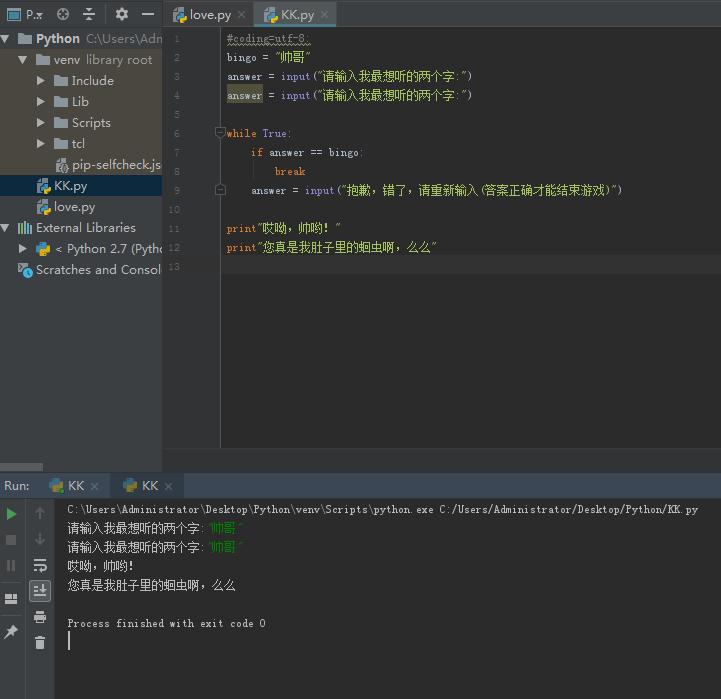Close the second KK run tab
This screenshot has width=721, height=699.
169,486
